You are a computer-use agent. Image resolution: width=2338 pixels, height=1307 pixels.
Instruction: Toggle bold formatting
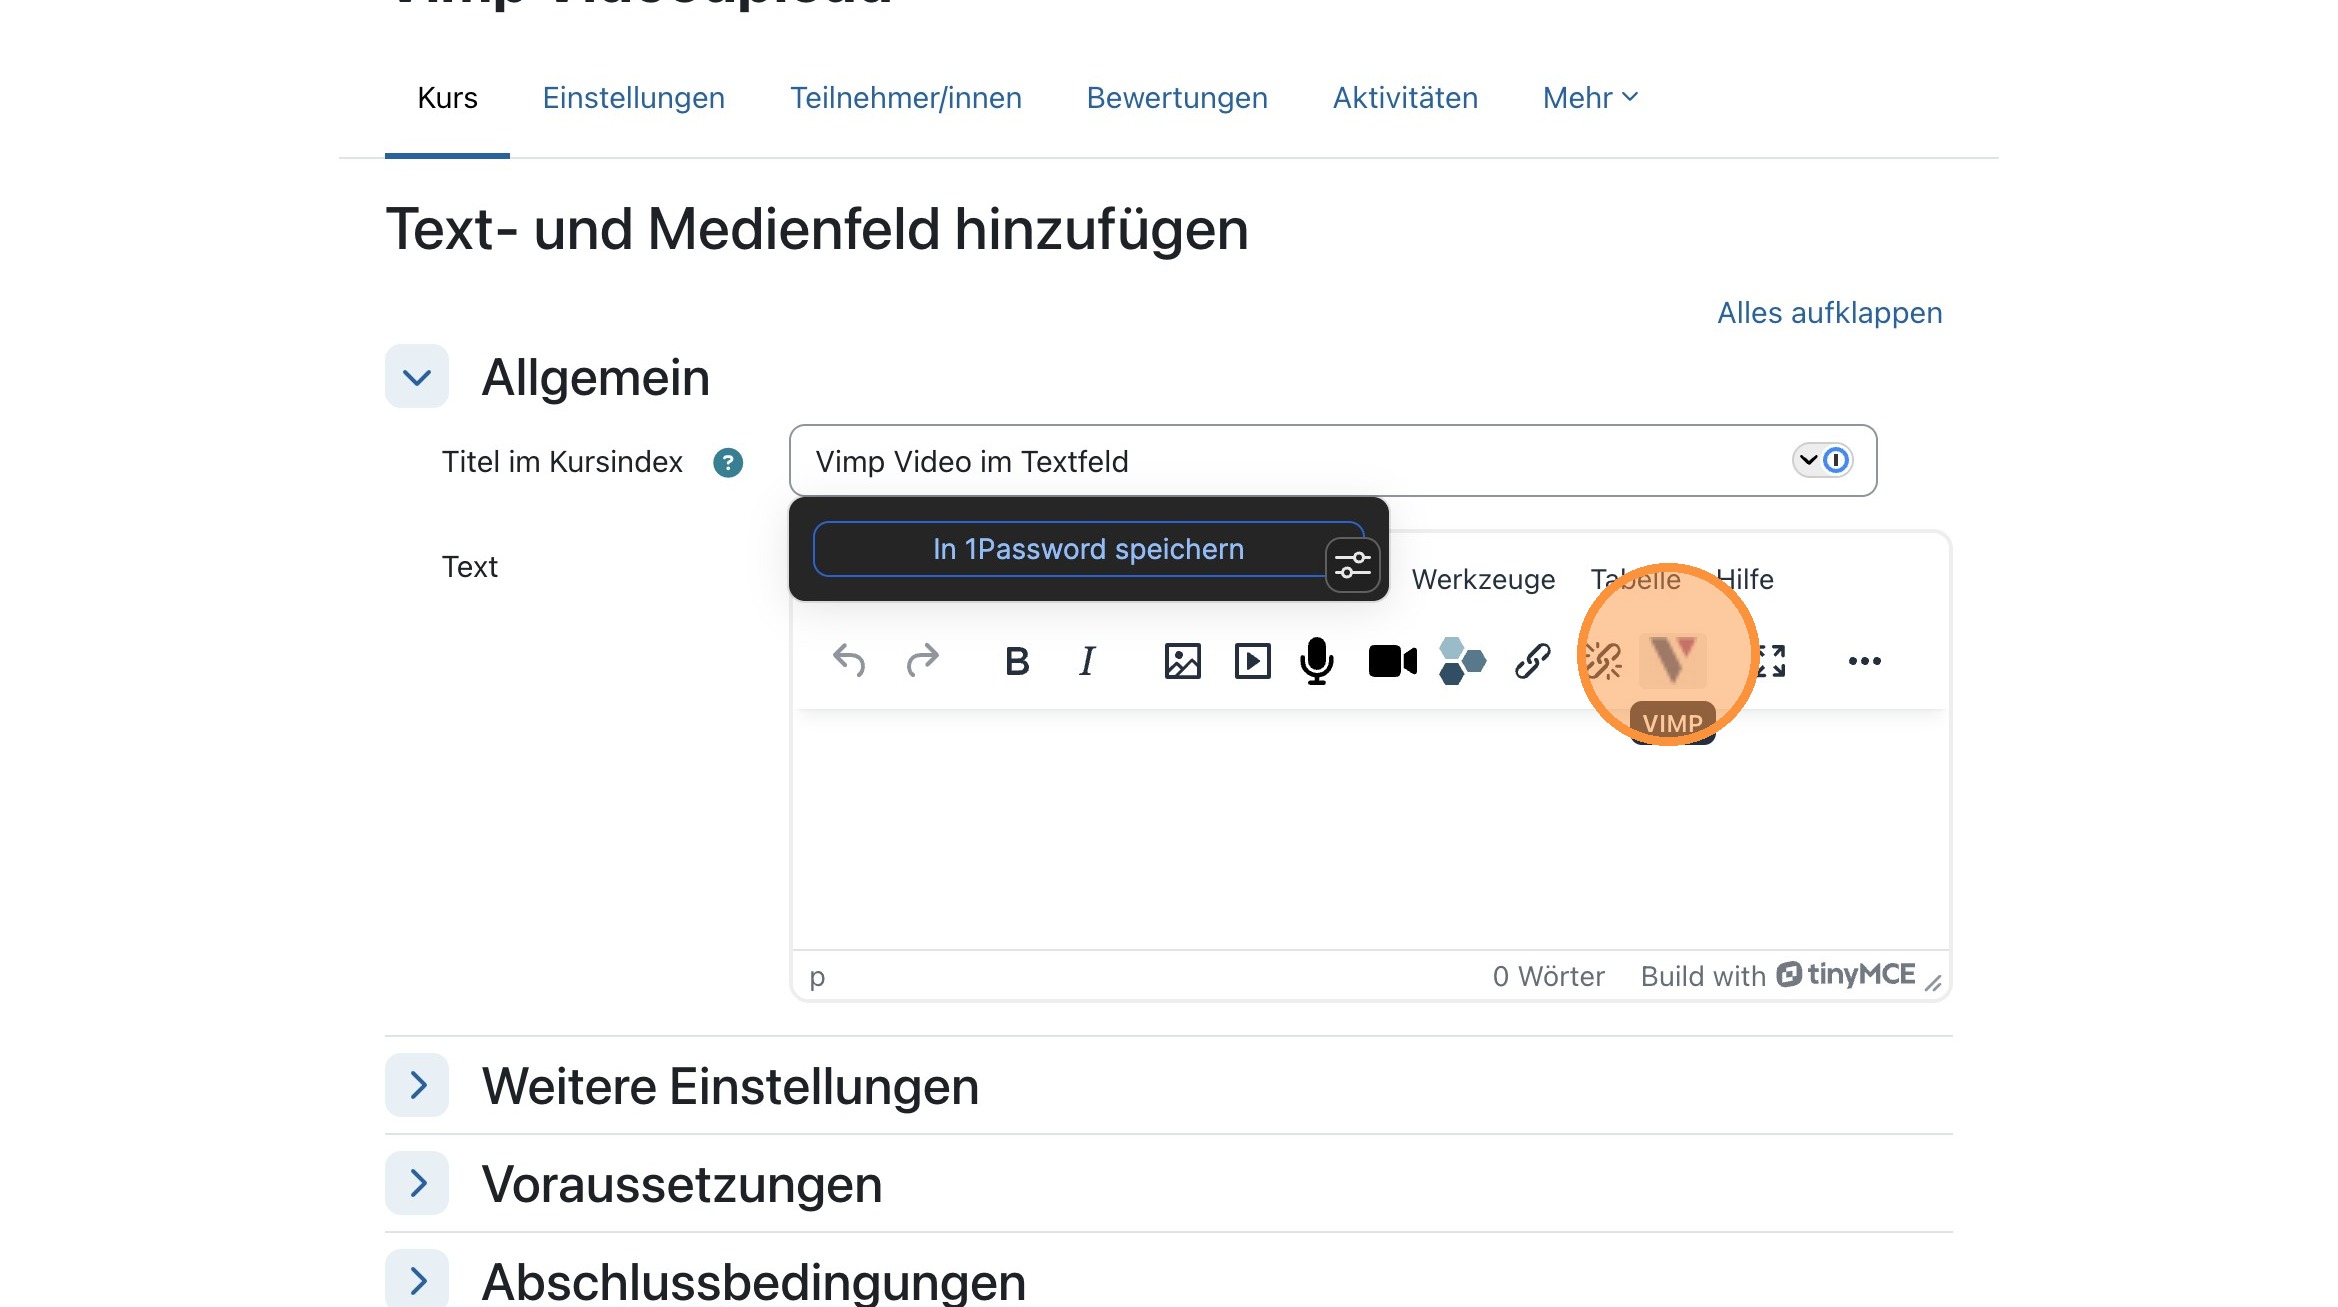(1016, 660)
